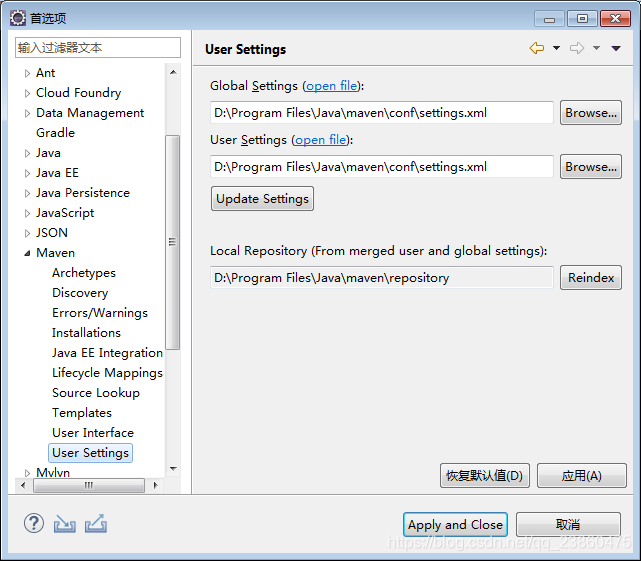Click the help question mark icon
Viewport: 641px width, 561px height.
click(34, 523)
